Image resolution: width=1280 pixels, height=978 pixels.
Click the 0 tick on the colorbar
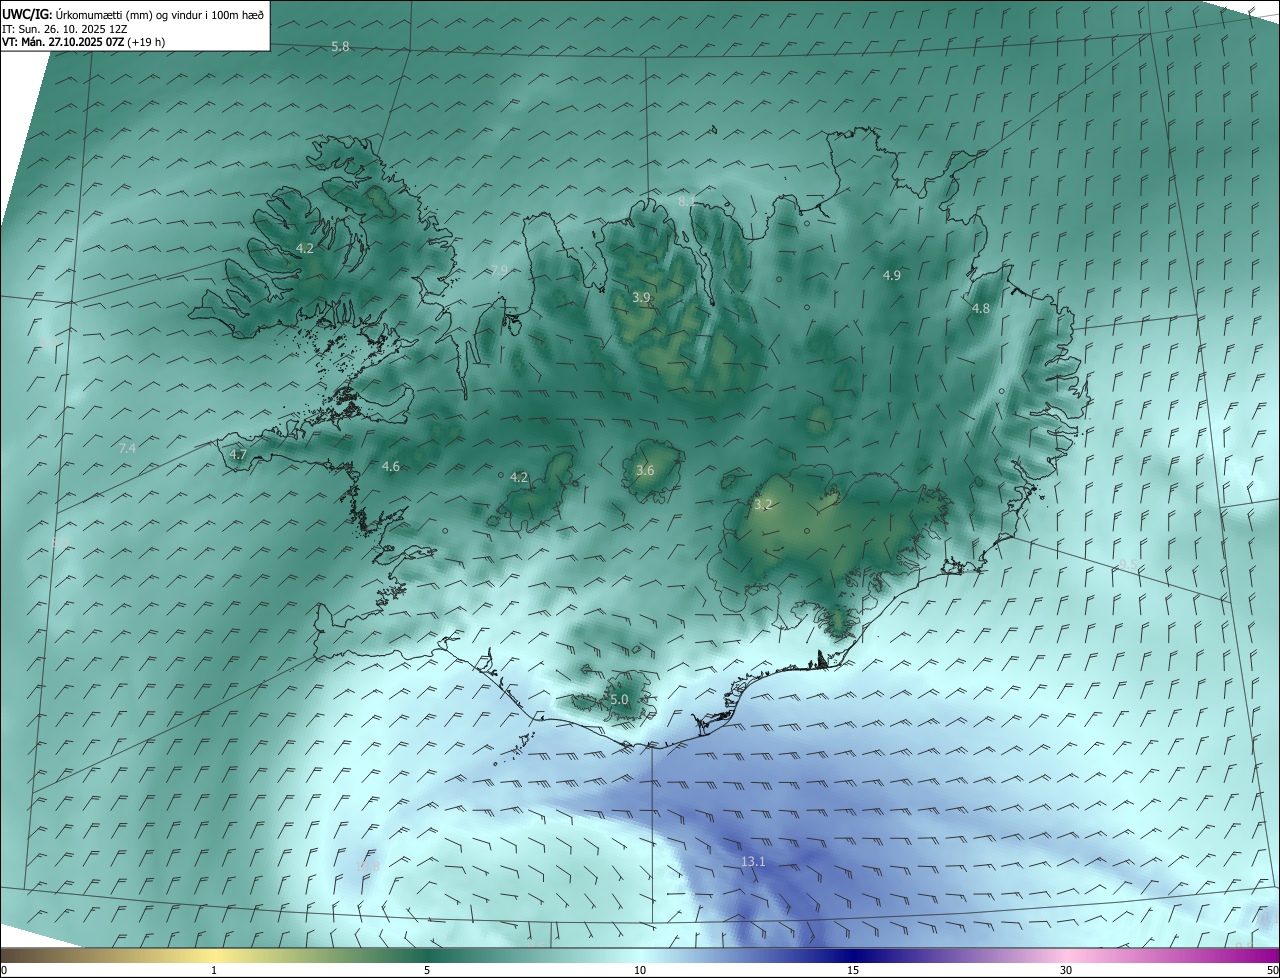pos(3,970)
